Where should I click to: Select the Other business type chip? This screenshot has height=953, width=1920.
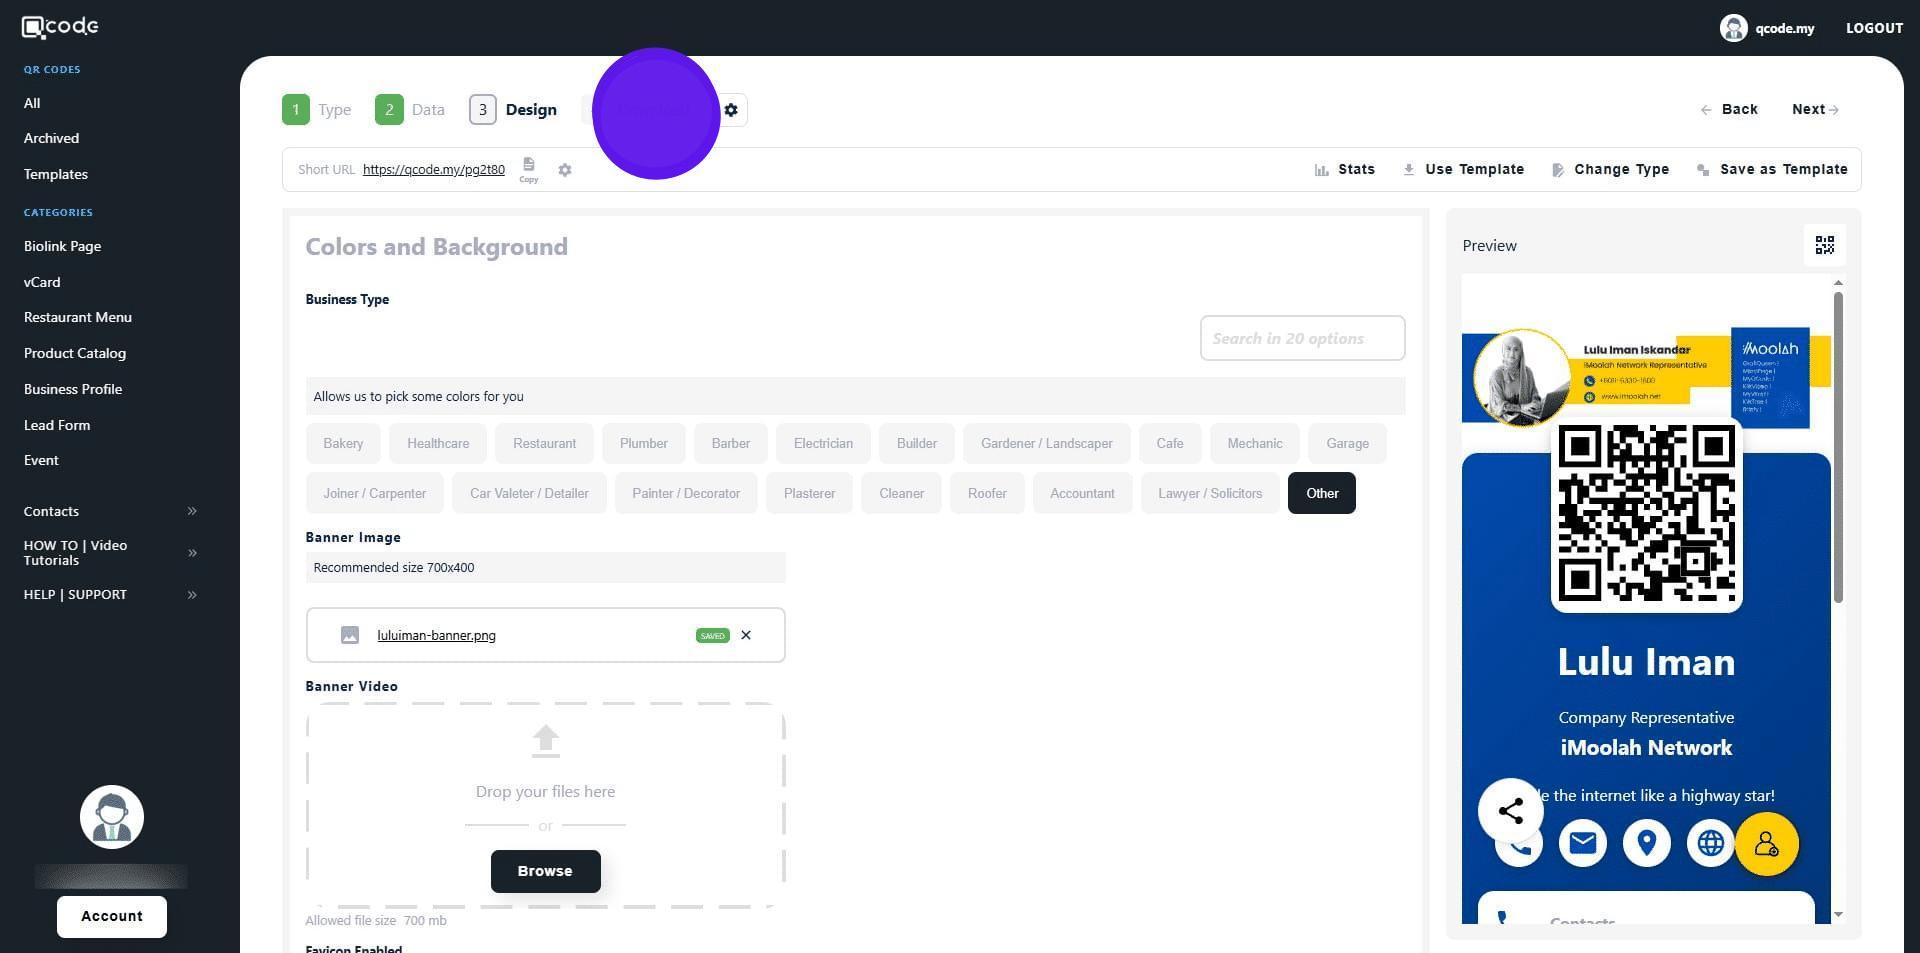(x=1322, y=493)
